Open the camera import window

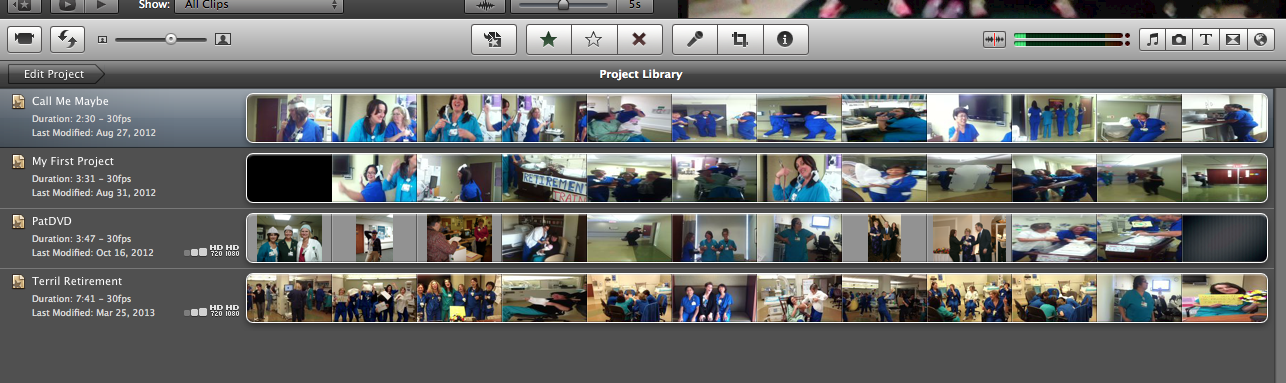24,39
